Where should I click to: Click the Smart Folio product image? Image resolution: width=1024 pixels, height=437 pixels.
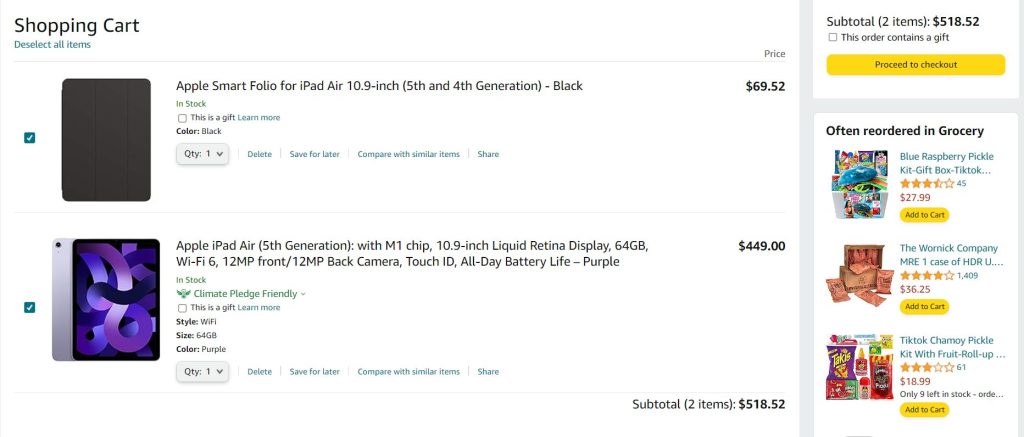(x=106, y=139)
